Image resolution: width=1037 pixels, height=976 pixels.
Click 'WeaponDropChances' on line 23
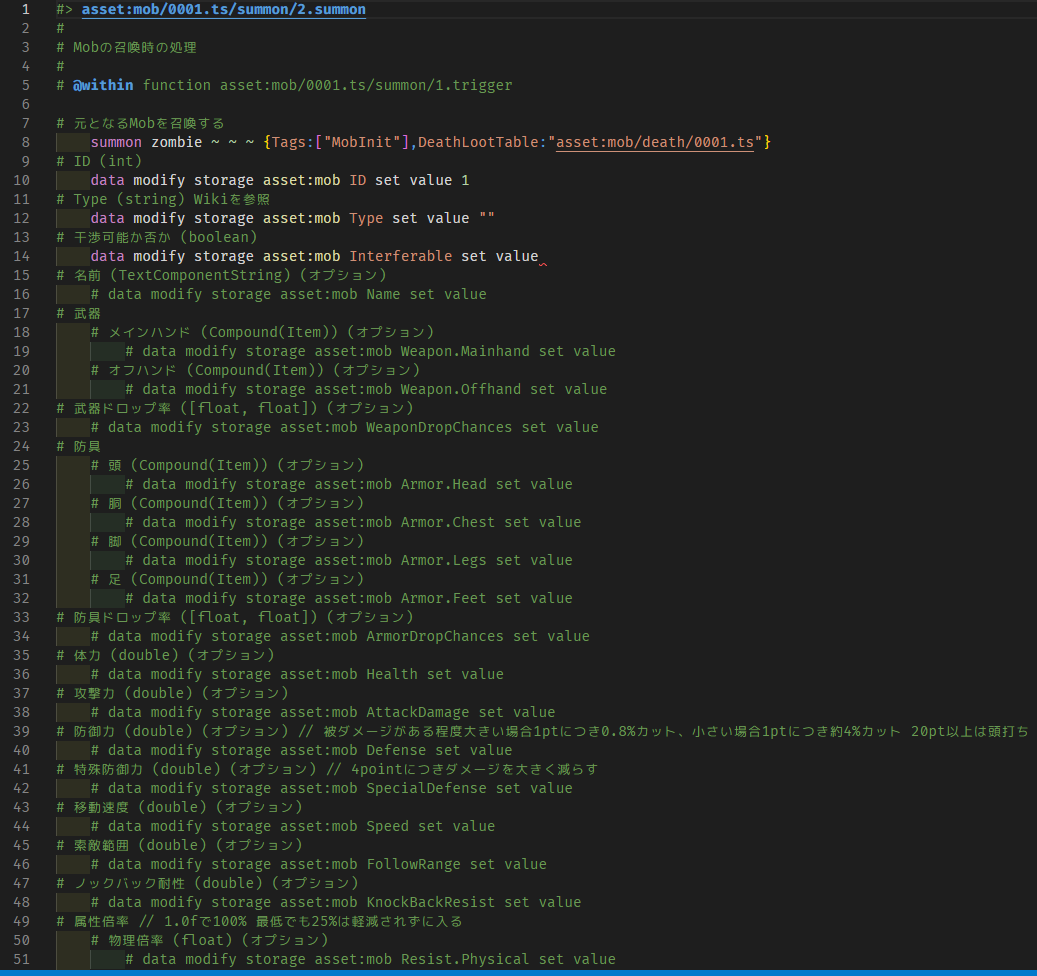(x=439, y=427)
